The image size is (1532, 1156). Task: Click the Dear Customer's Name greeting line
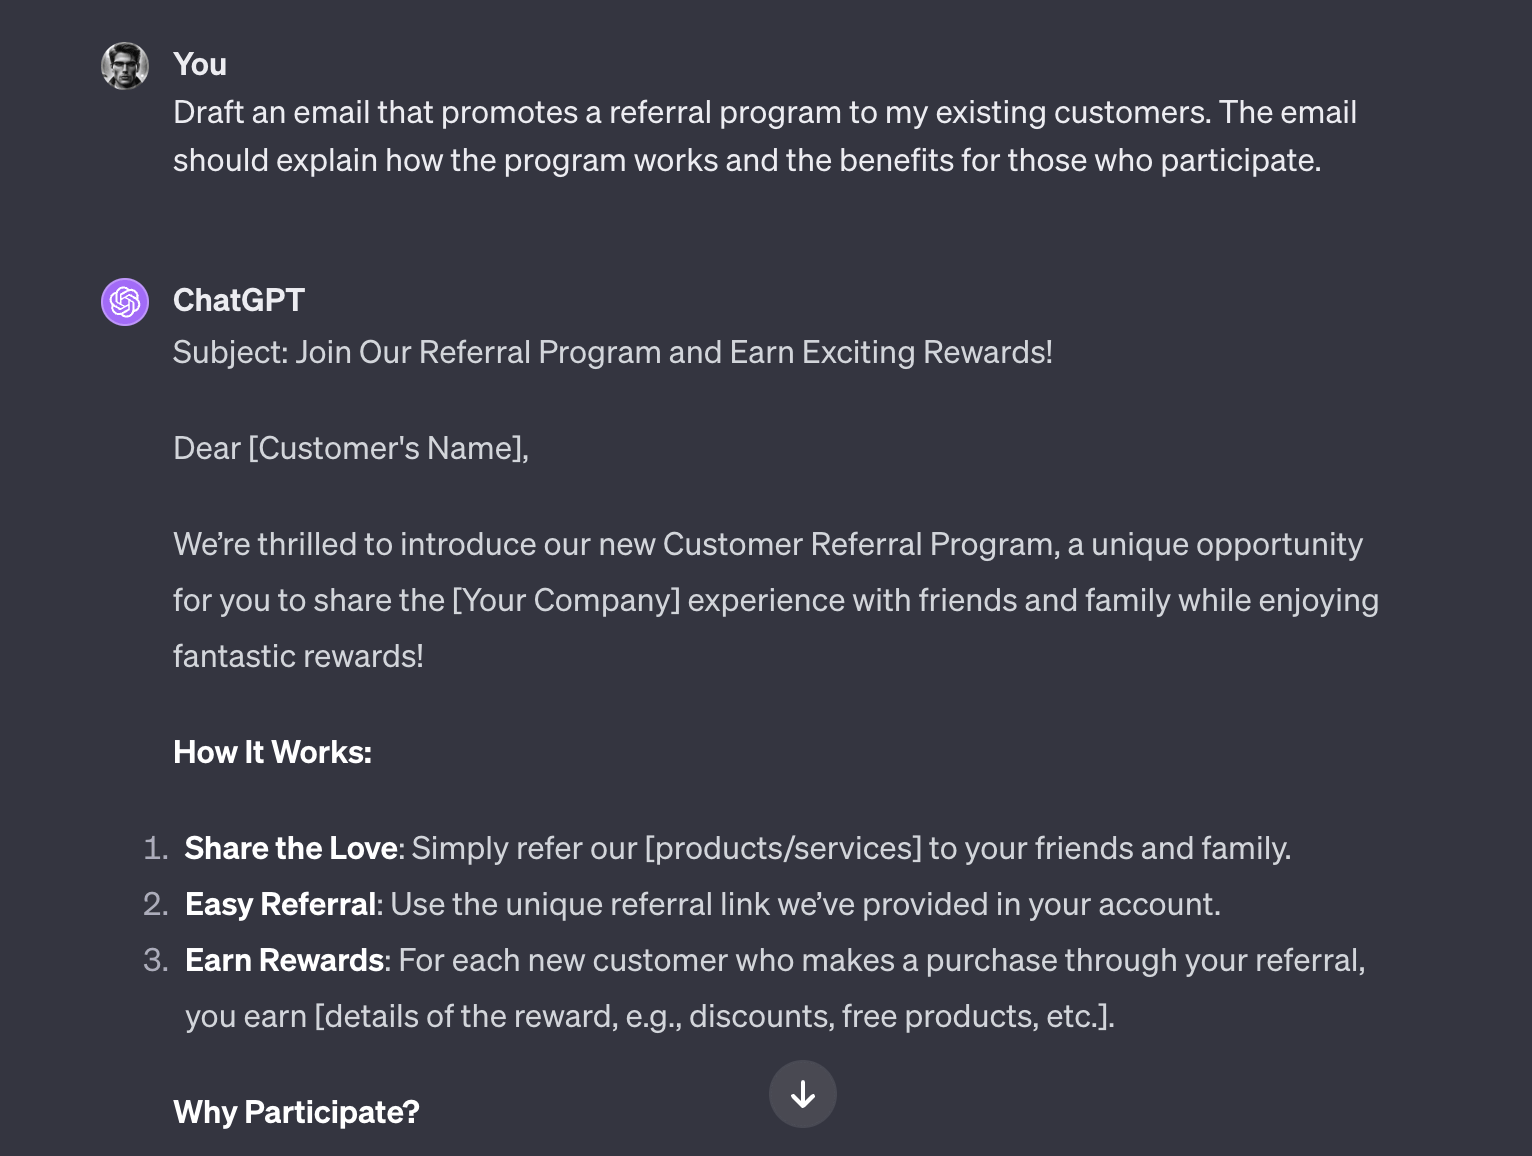coord(349,448)
